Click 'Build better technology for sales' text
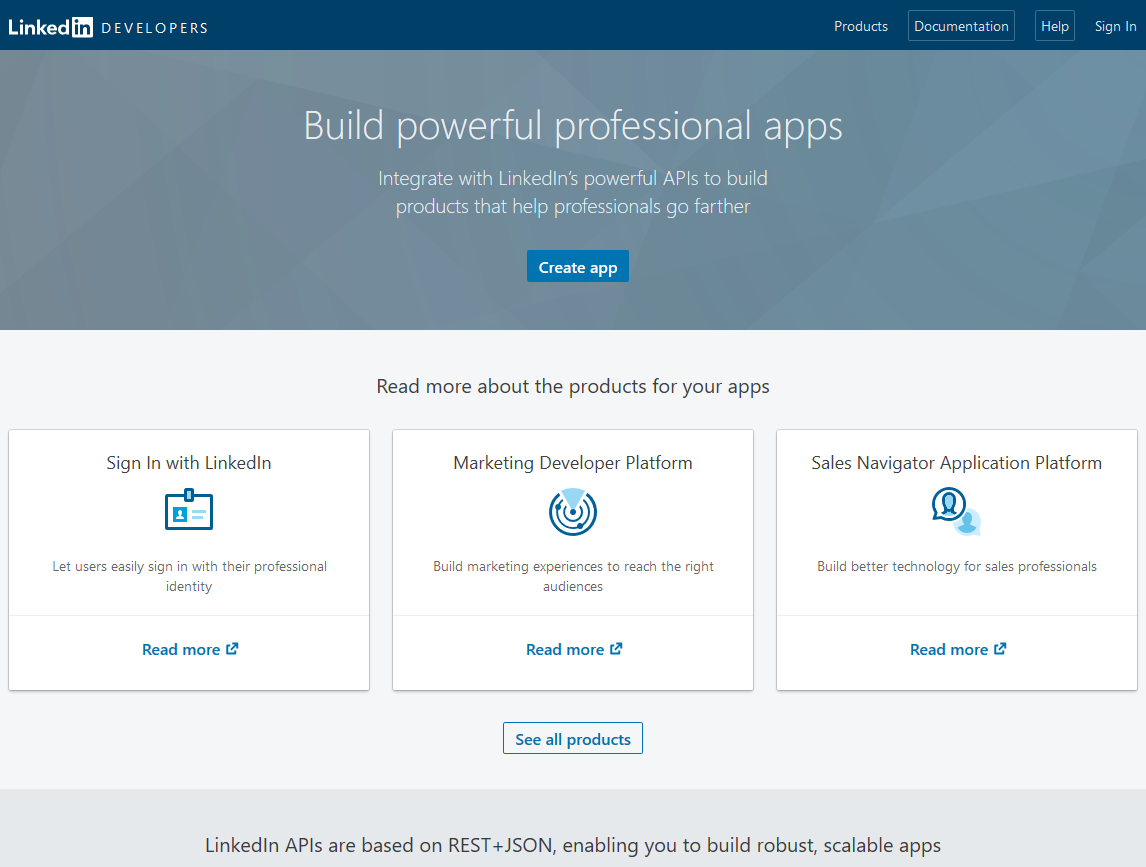This screenshot has width=1146, height=867. pos(957,567)
